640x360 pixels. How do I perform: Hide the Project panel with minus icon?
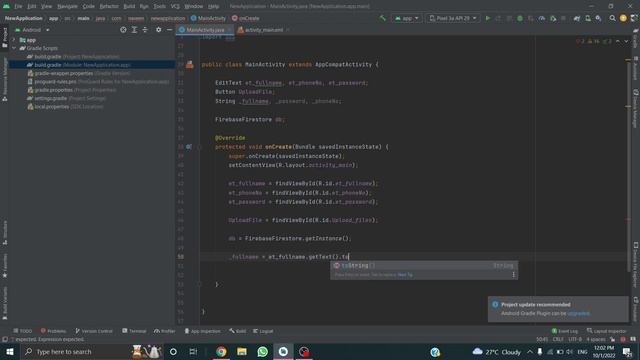(169, 30)
